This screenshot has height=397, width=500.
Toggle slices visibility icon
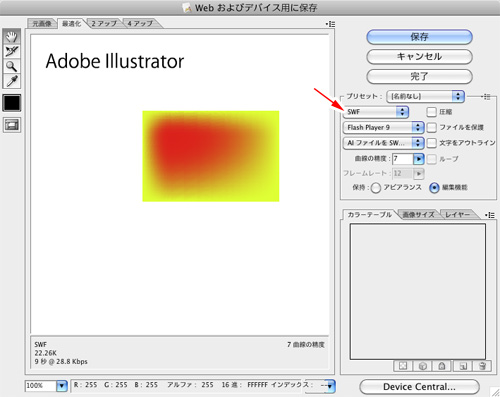coord(12,125)
